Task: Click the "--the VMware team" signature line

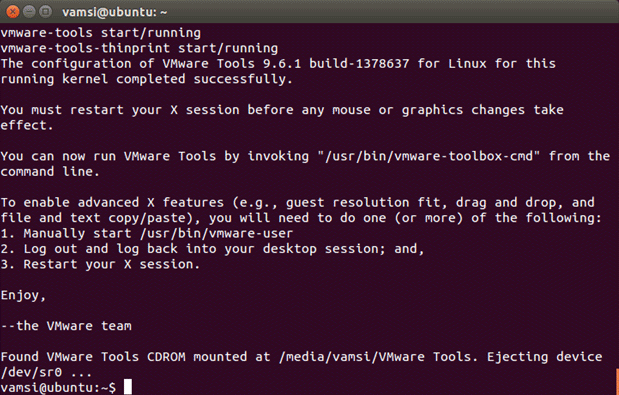Action: coord(66,326)
